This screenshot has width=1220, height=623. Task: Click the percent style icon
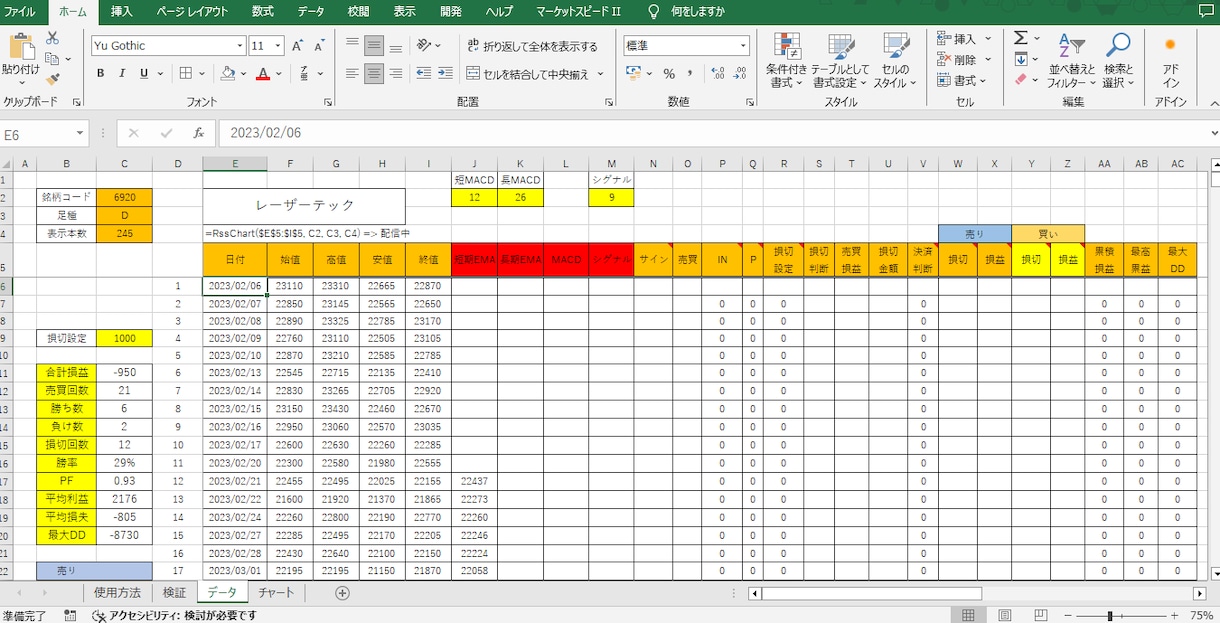(668, 74)
